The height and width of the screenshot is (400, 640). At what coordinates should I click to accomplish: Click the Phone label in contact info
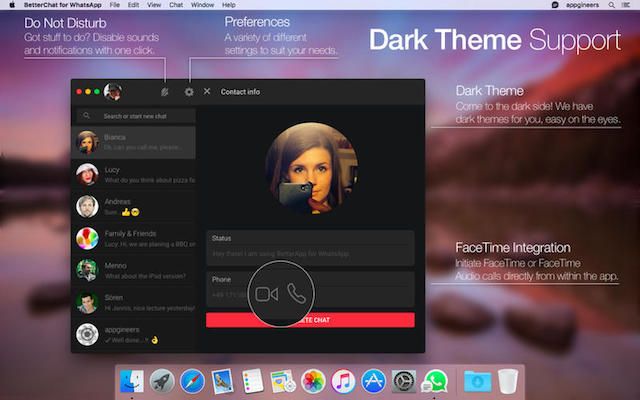pos(221,280)
